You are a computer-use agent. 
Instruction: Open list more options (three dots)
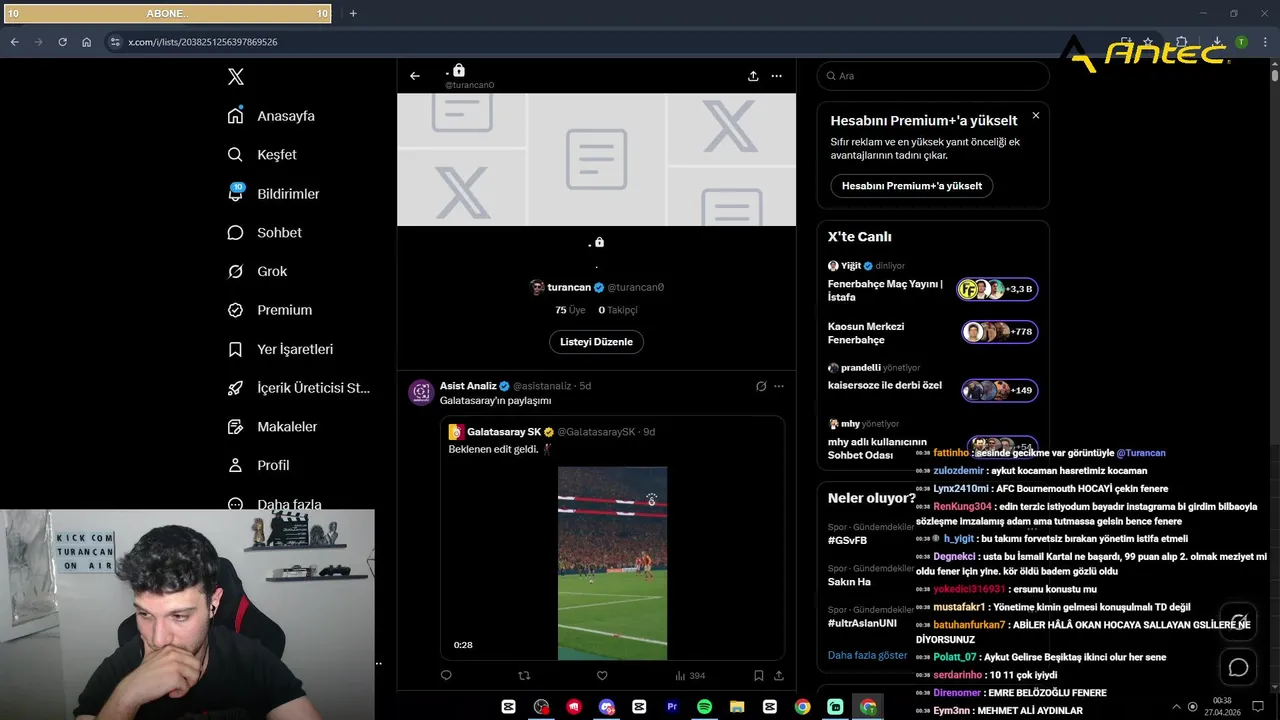pos(777,76)
